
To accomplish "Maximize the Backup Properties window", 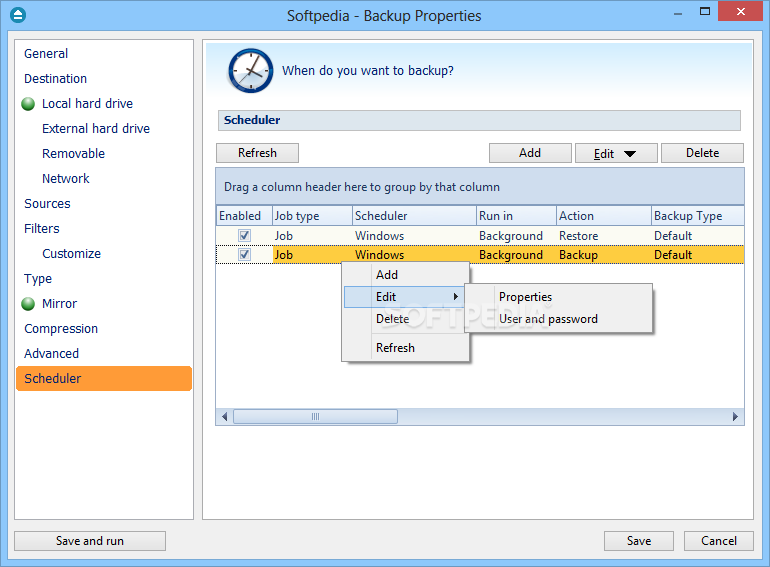I will click(705, 11).
